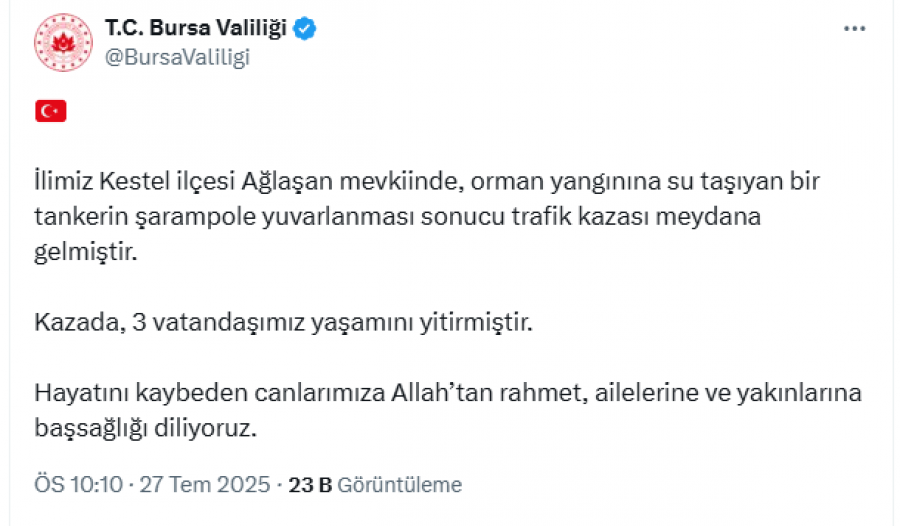This screenshot has width=900, height=526.
Task: Open the Bursa Valiliği profile avatar
Action: click(x=63, y=42)
